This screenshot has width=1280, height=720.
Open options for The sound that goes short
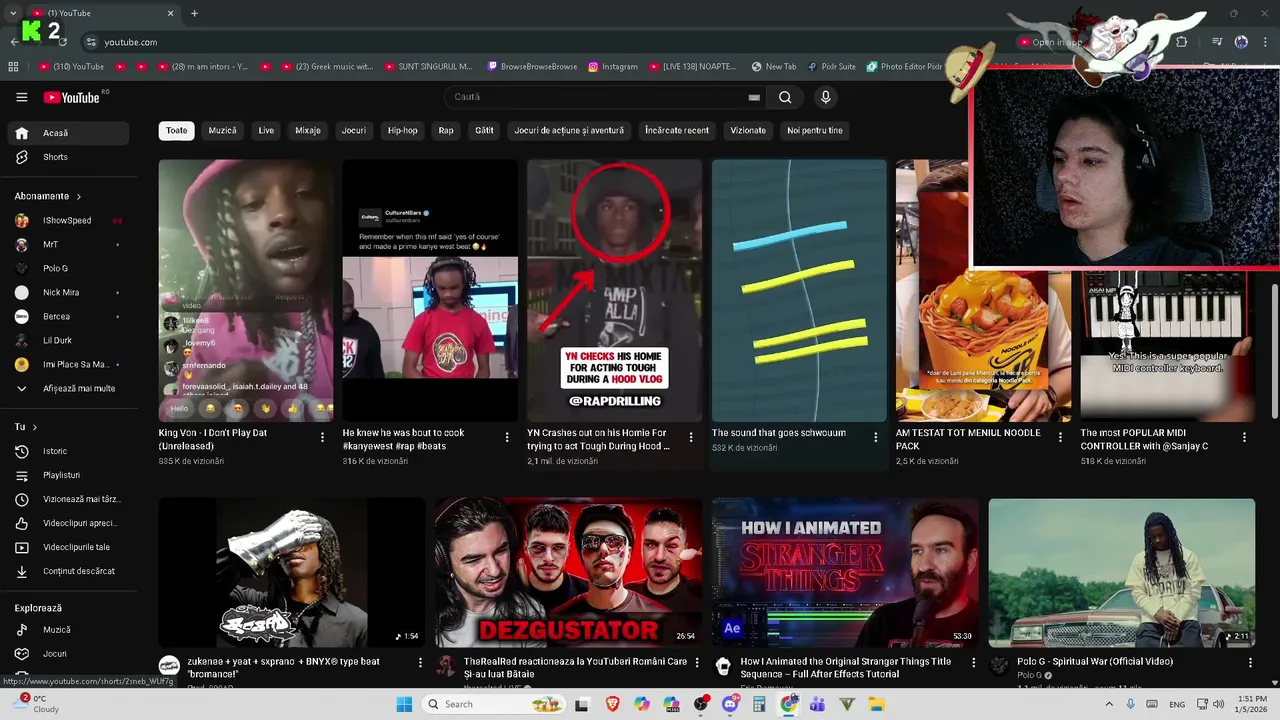875,437
